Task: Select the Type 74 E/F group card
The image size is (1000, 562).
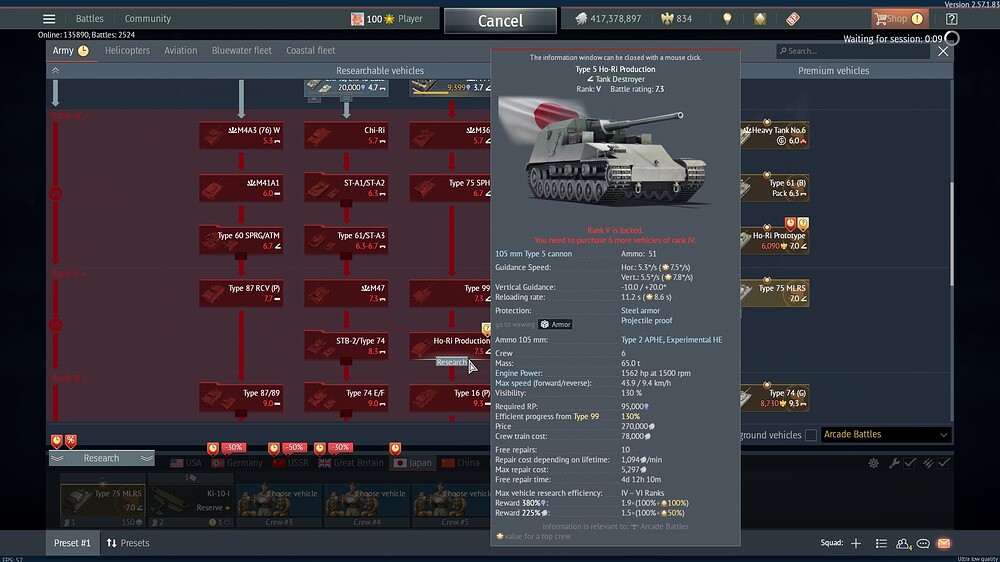Action: click(346, 398)
